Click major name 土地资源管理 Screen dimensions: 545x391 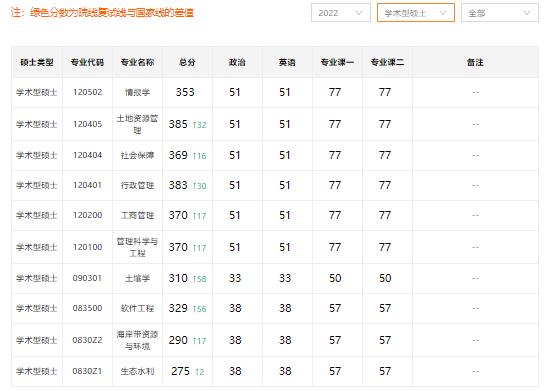(x=137, y=124)
